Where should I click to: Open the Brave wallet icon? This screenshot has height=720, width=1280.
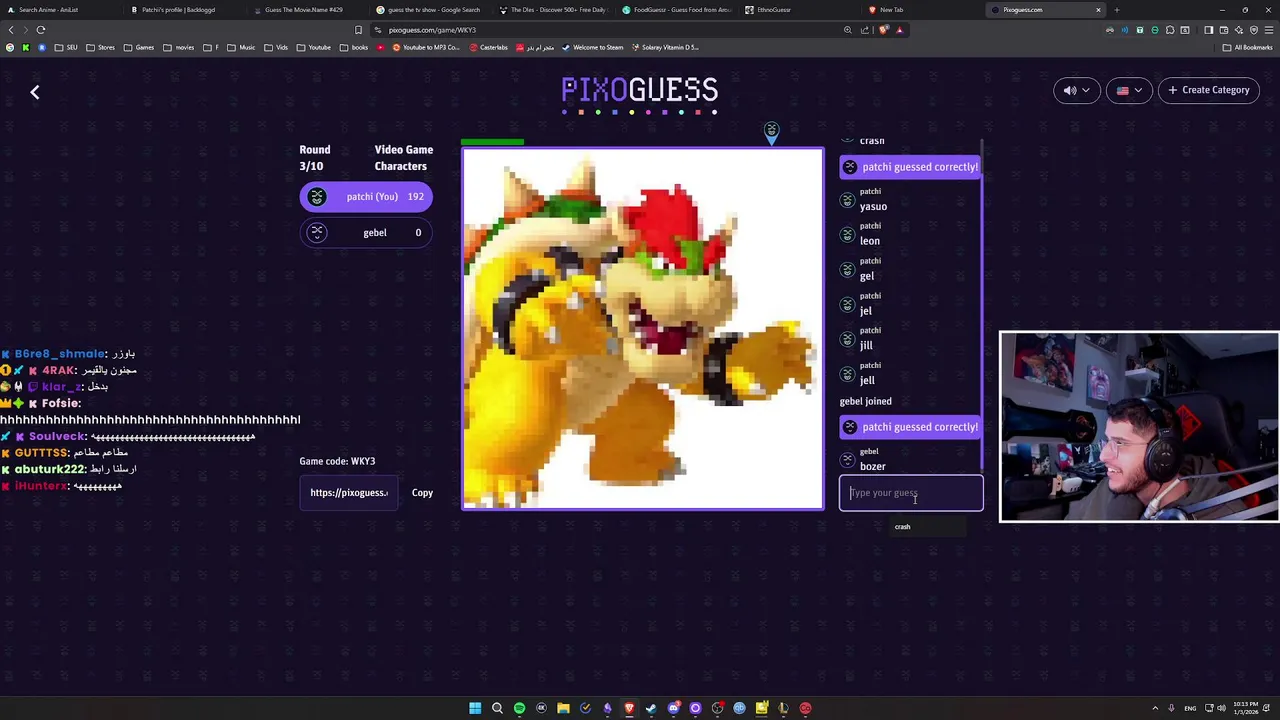[x=1223, y=30]
